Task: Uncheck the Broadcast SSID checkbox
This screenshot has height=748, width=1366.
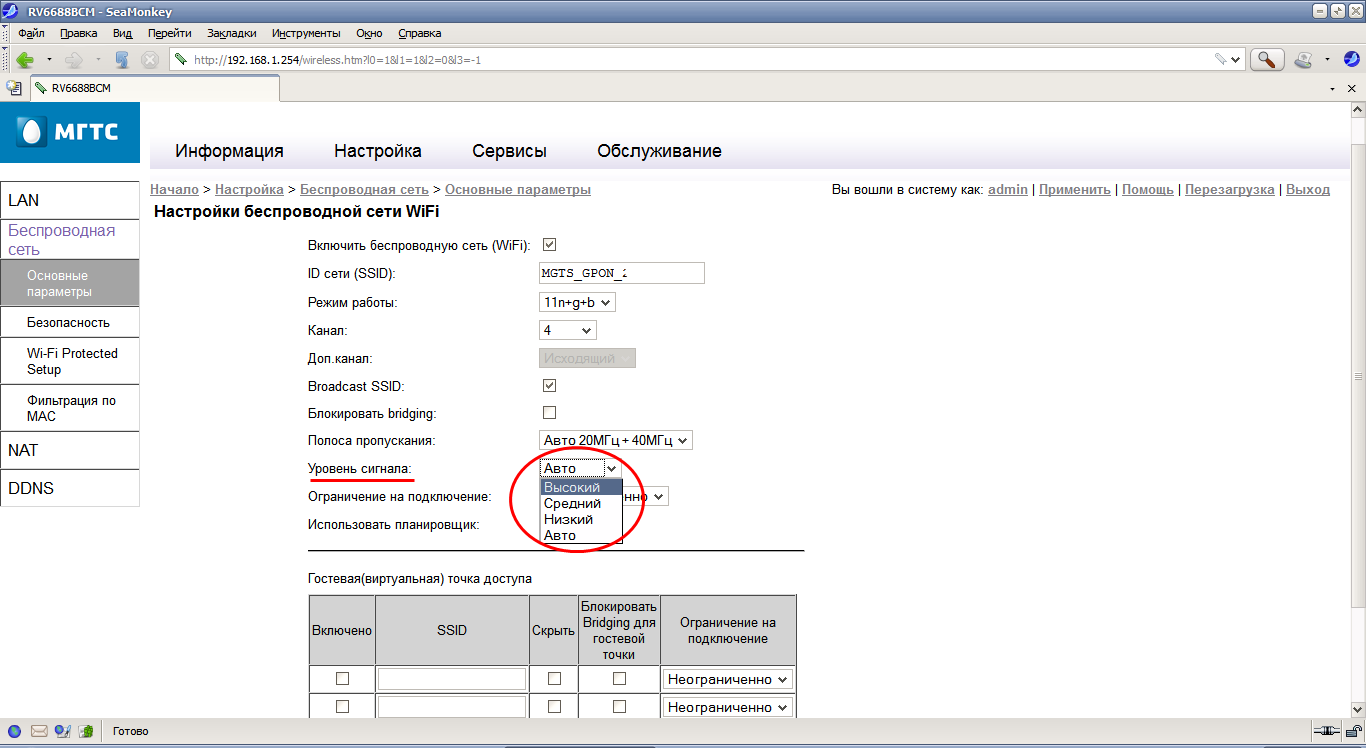Action: 549,386
